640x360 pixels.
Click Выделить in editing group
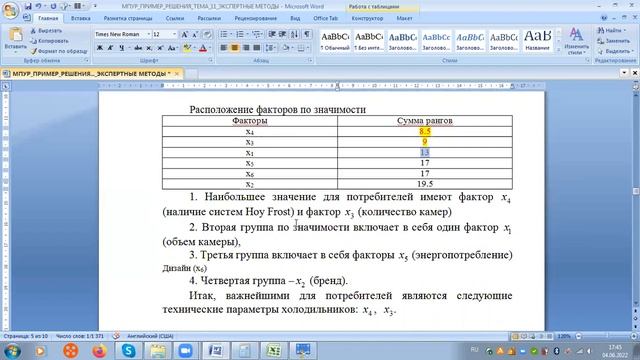tap(615, 51)
